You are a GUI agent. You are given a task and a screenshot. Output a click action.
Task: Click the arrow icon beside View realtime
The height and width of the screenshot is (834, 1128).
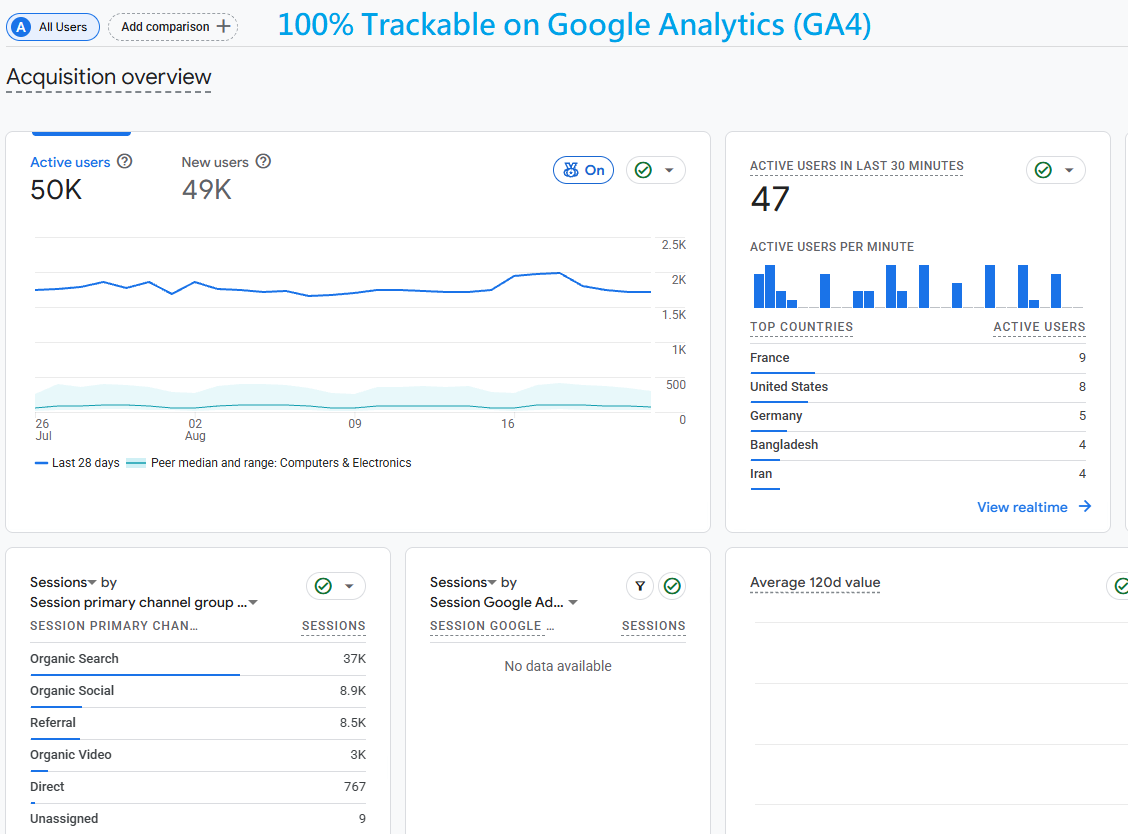click(1085, 507)
